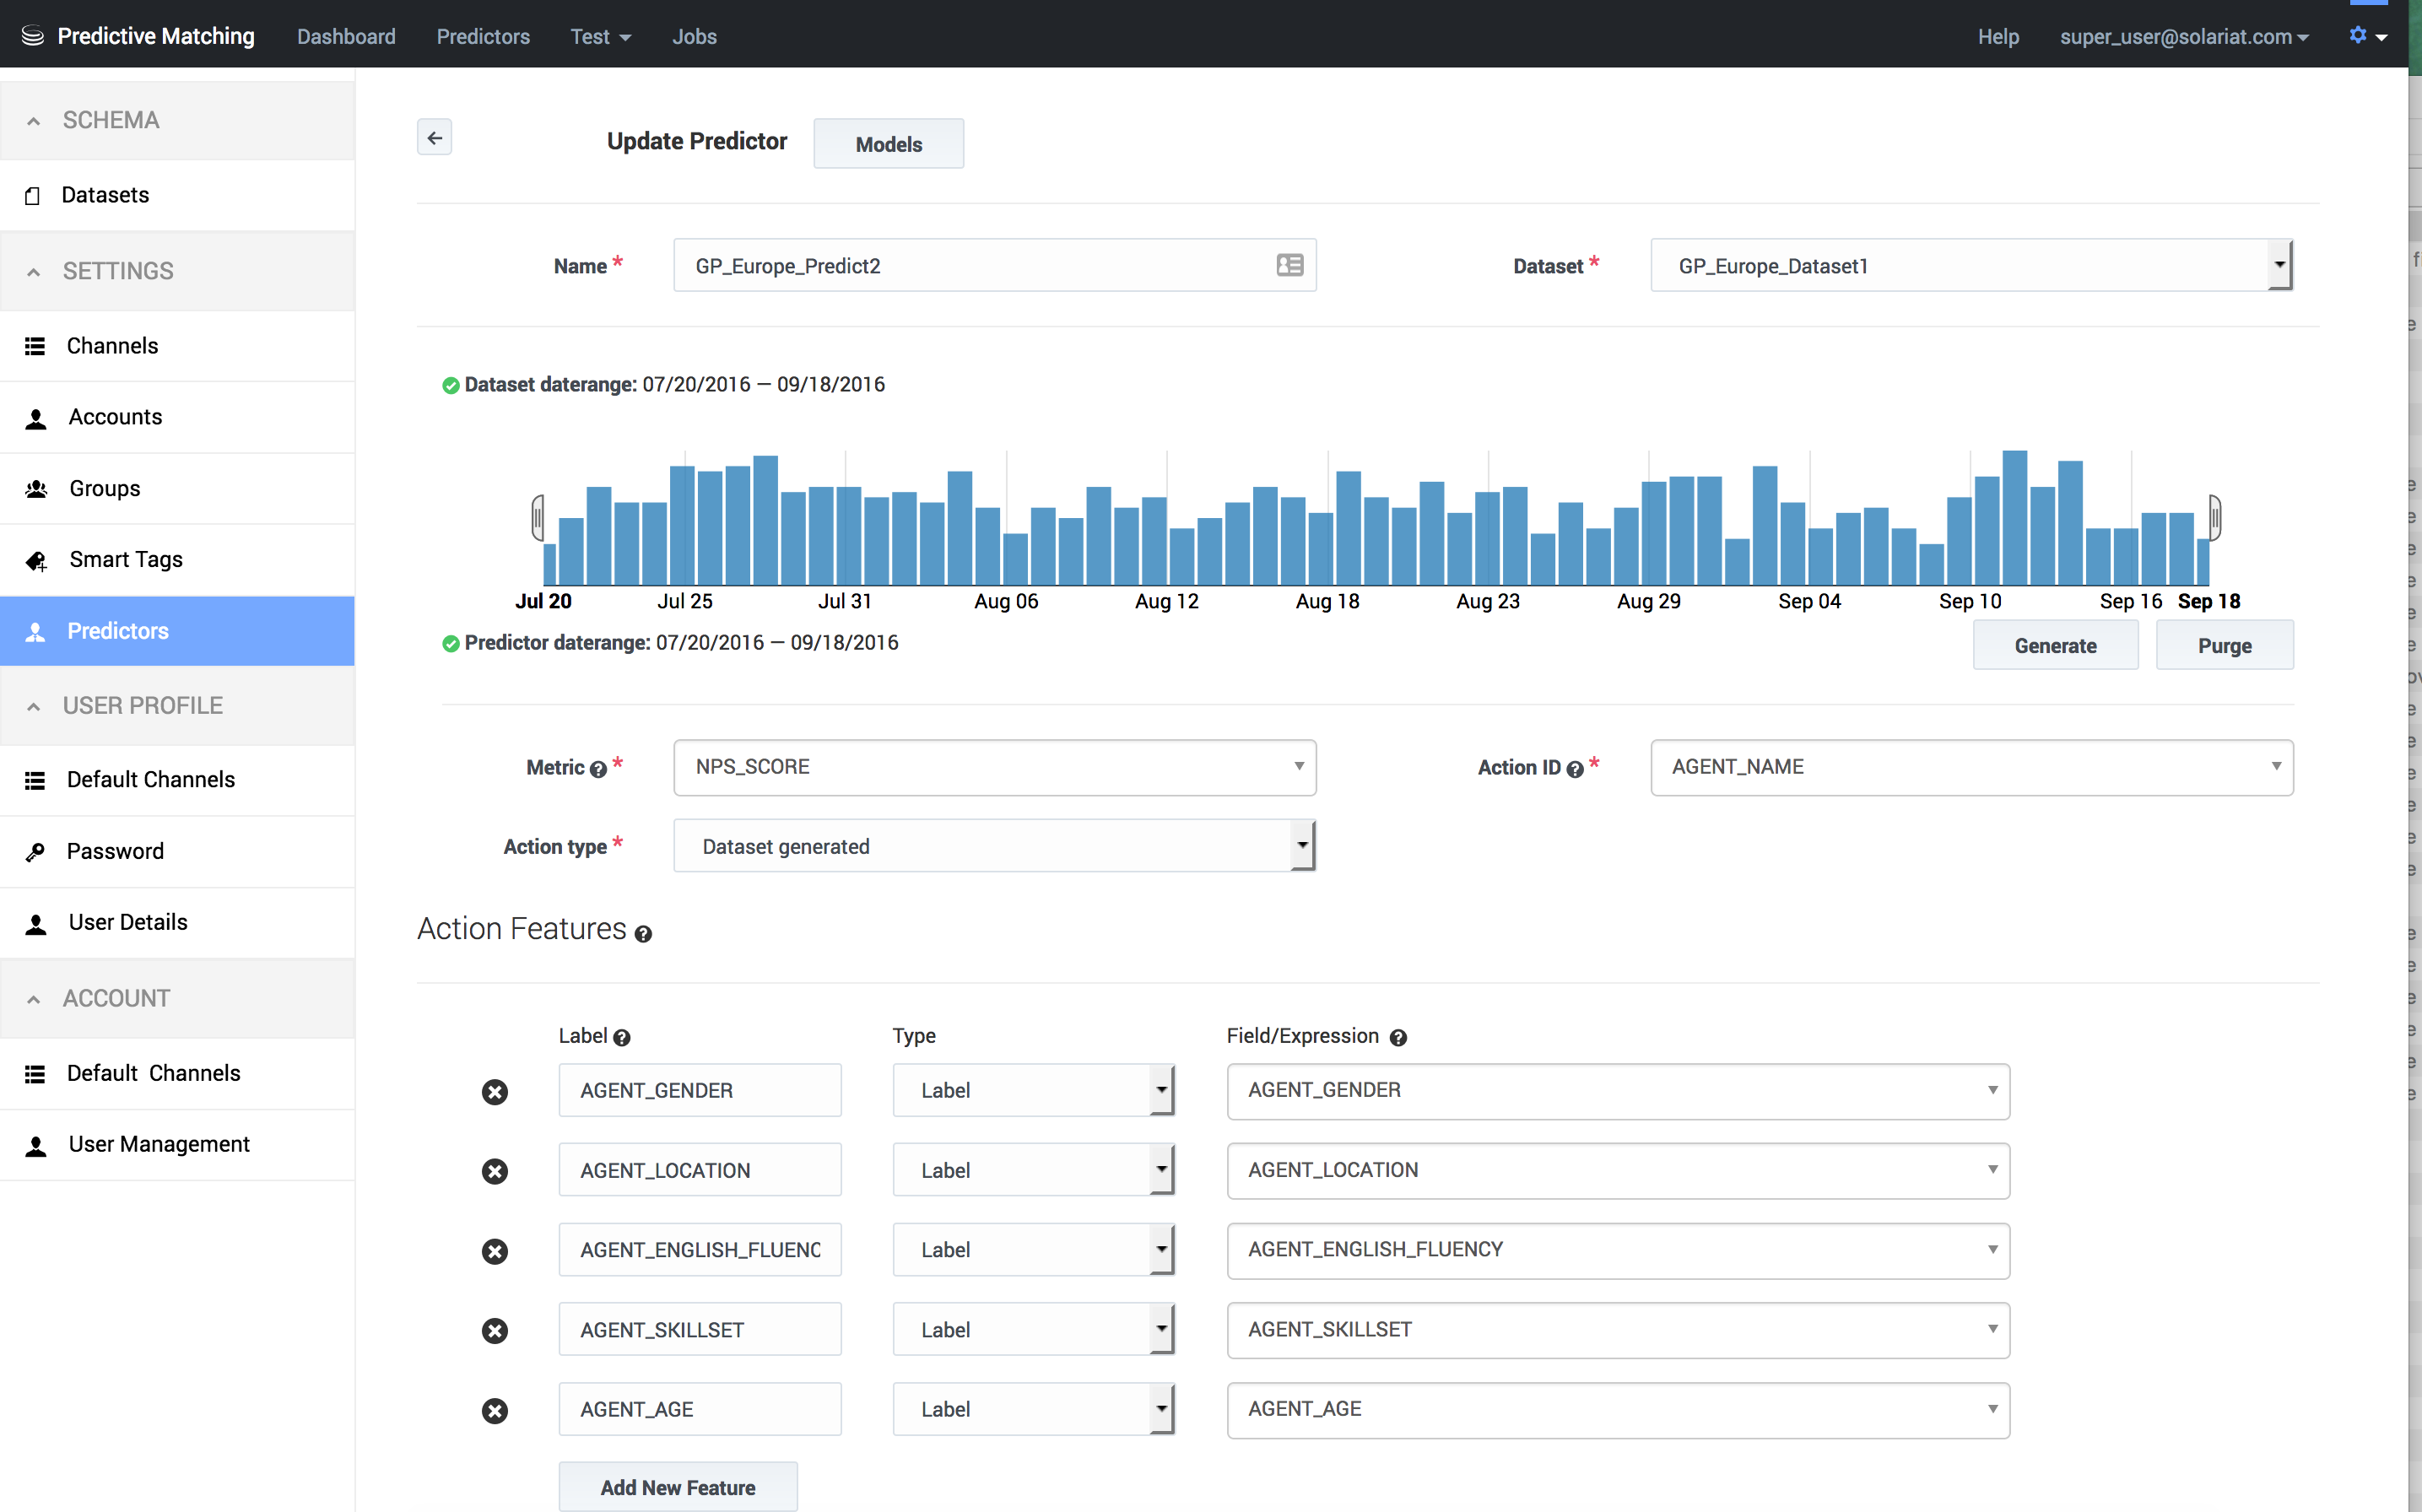Click the contact card icon in Name field
2422x1512 pixels.
1289,265
